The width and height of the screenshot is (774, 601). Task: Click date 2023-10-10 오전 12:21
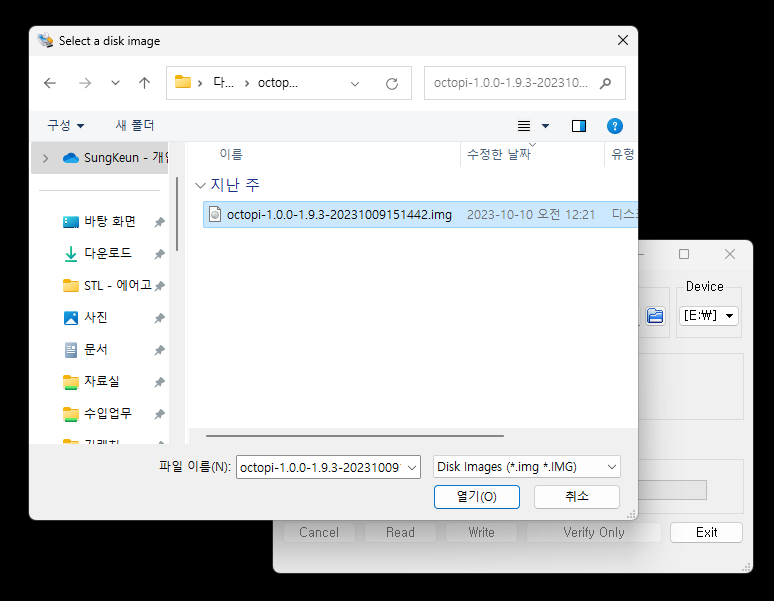click(531, 215)
